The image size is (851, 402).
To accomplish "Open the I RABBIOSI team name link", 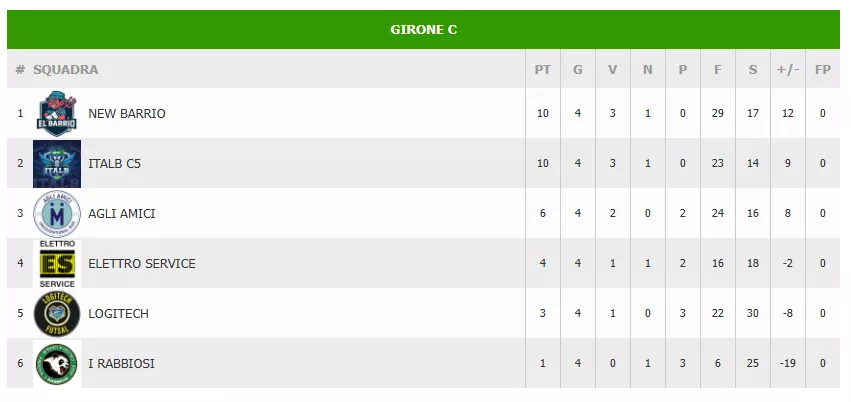I will pos(122,364).
